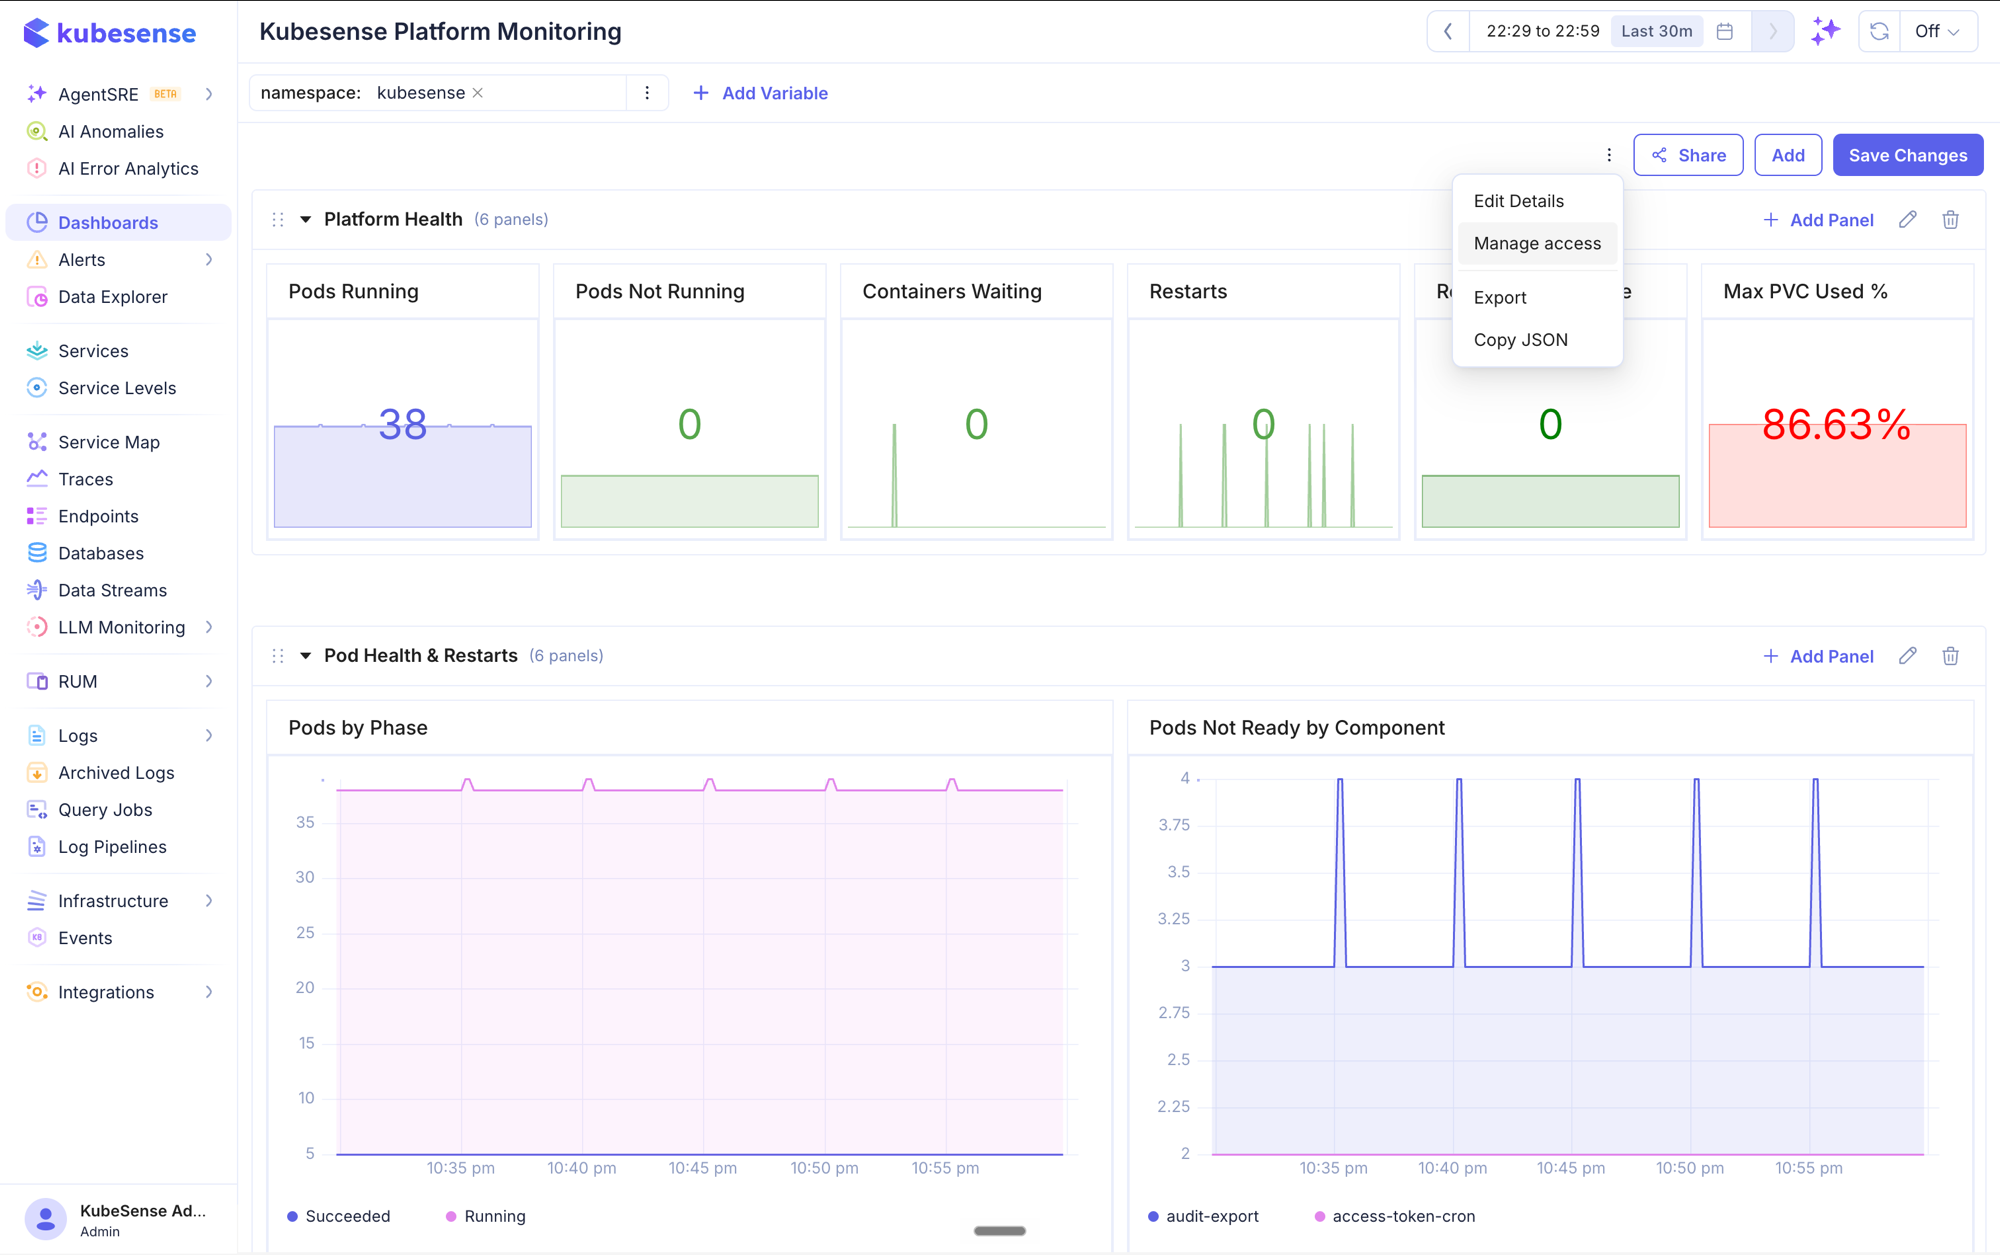Delete Platform Health section trash icon
The width and height of the screenshot is (2000, 1255).
[x=1950, y=220]
